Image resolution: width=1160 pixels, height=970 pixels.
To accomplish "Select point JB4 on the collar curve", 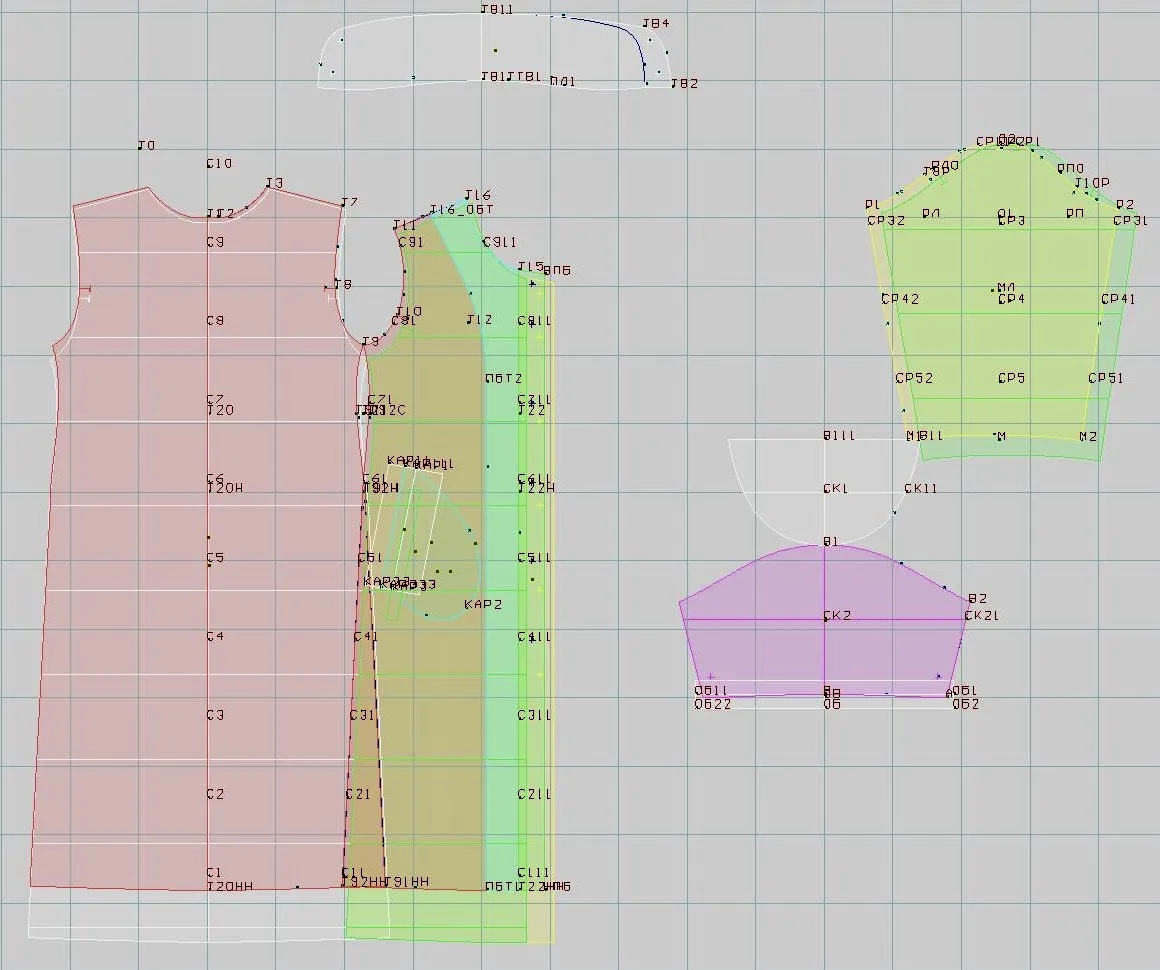I will pos(655,24).
